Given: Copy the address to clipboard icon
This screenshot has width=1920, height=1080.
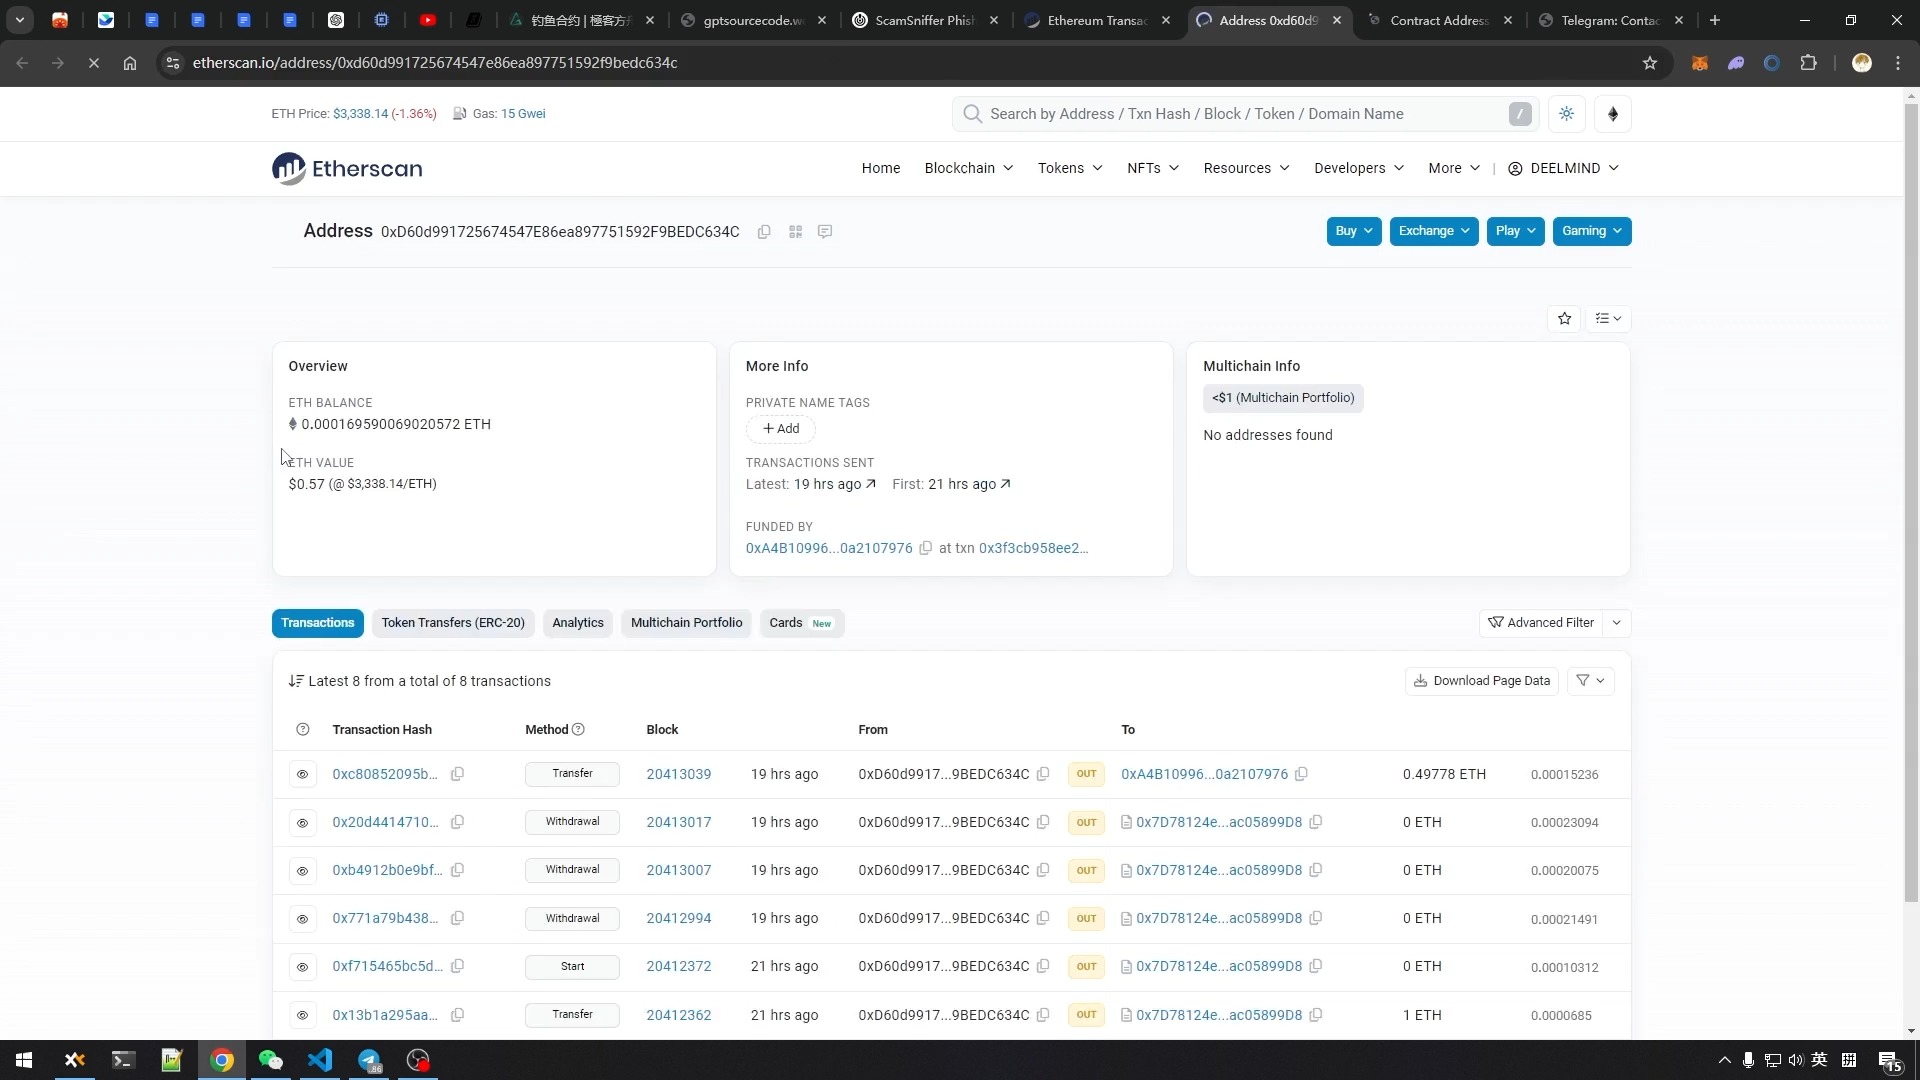Looking at the screenshot, I should click(764, 232).
